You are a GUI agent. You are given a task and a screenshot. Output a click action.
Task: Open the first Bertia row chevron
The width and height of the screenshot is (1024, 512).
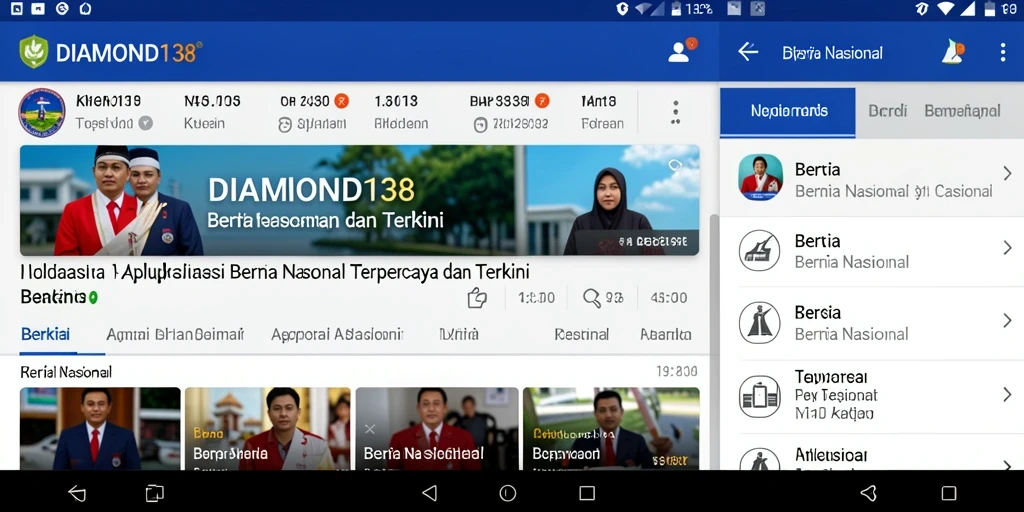pos(1007,173)
